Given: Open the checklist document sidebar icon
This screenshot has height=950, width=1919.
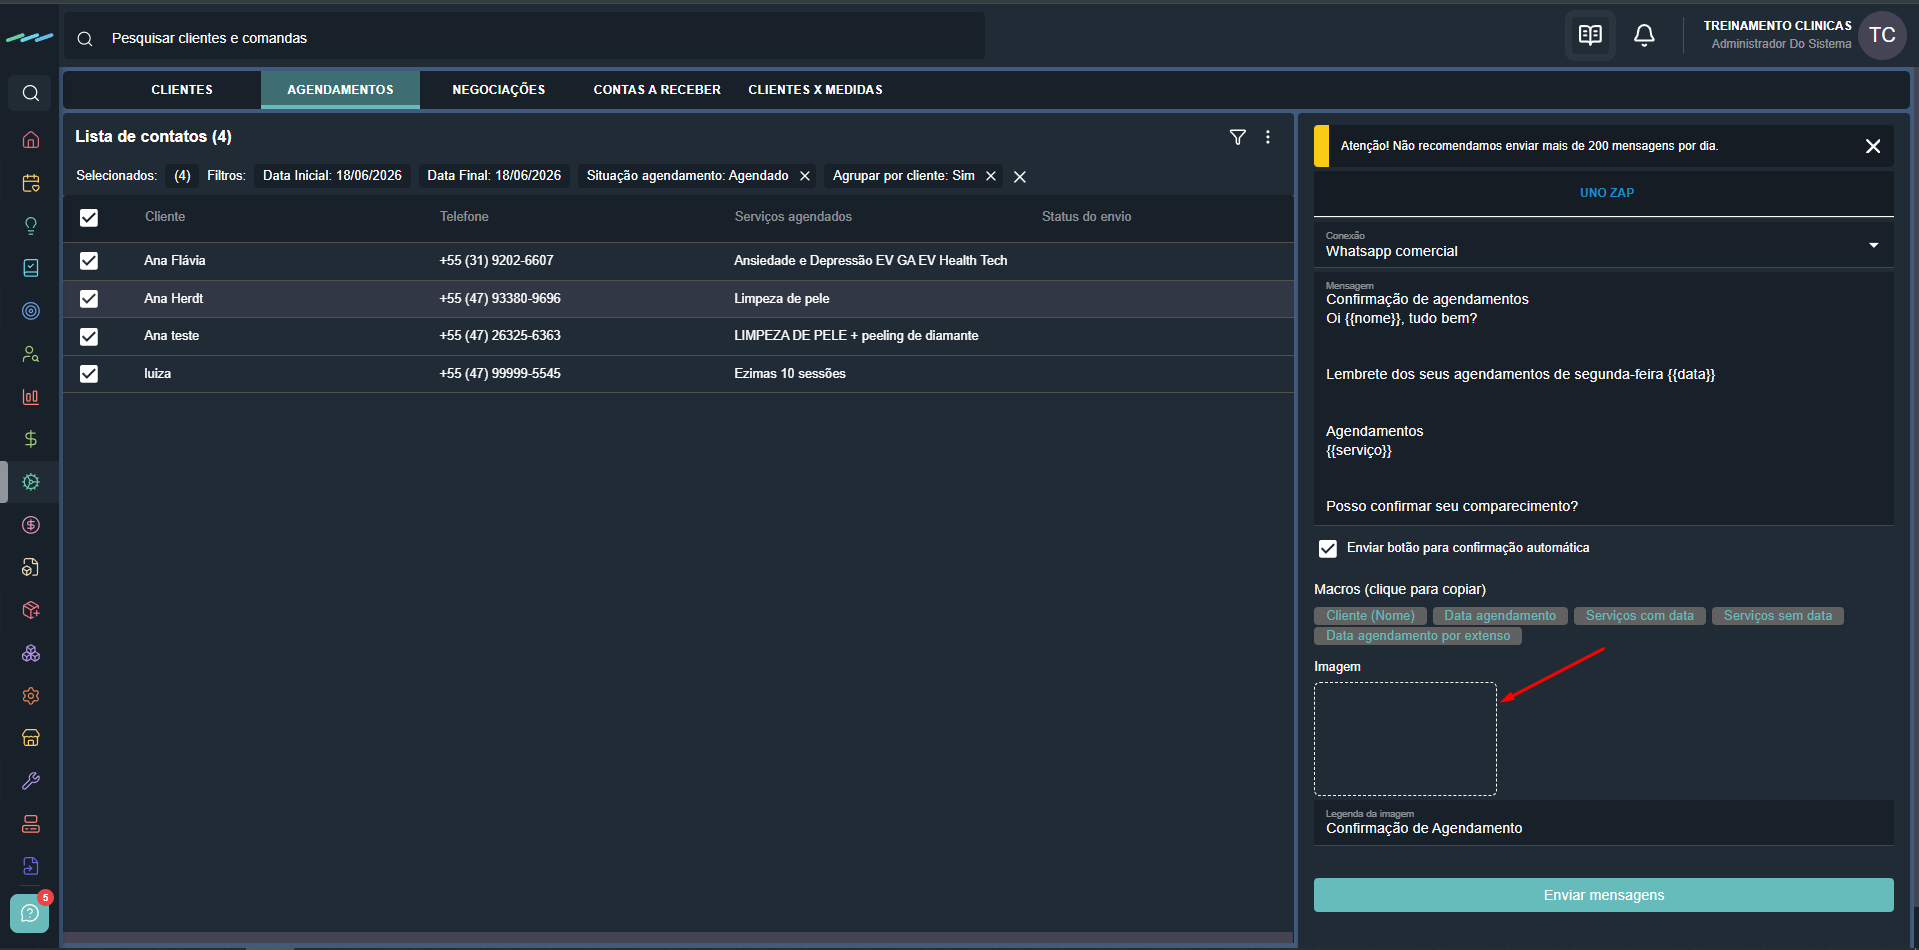Looking at the screenshot, I should 31,268.
